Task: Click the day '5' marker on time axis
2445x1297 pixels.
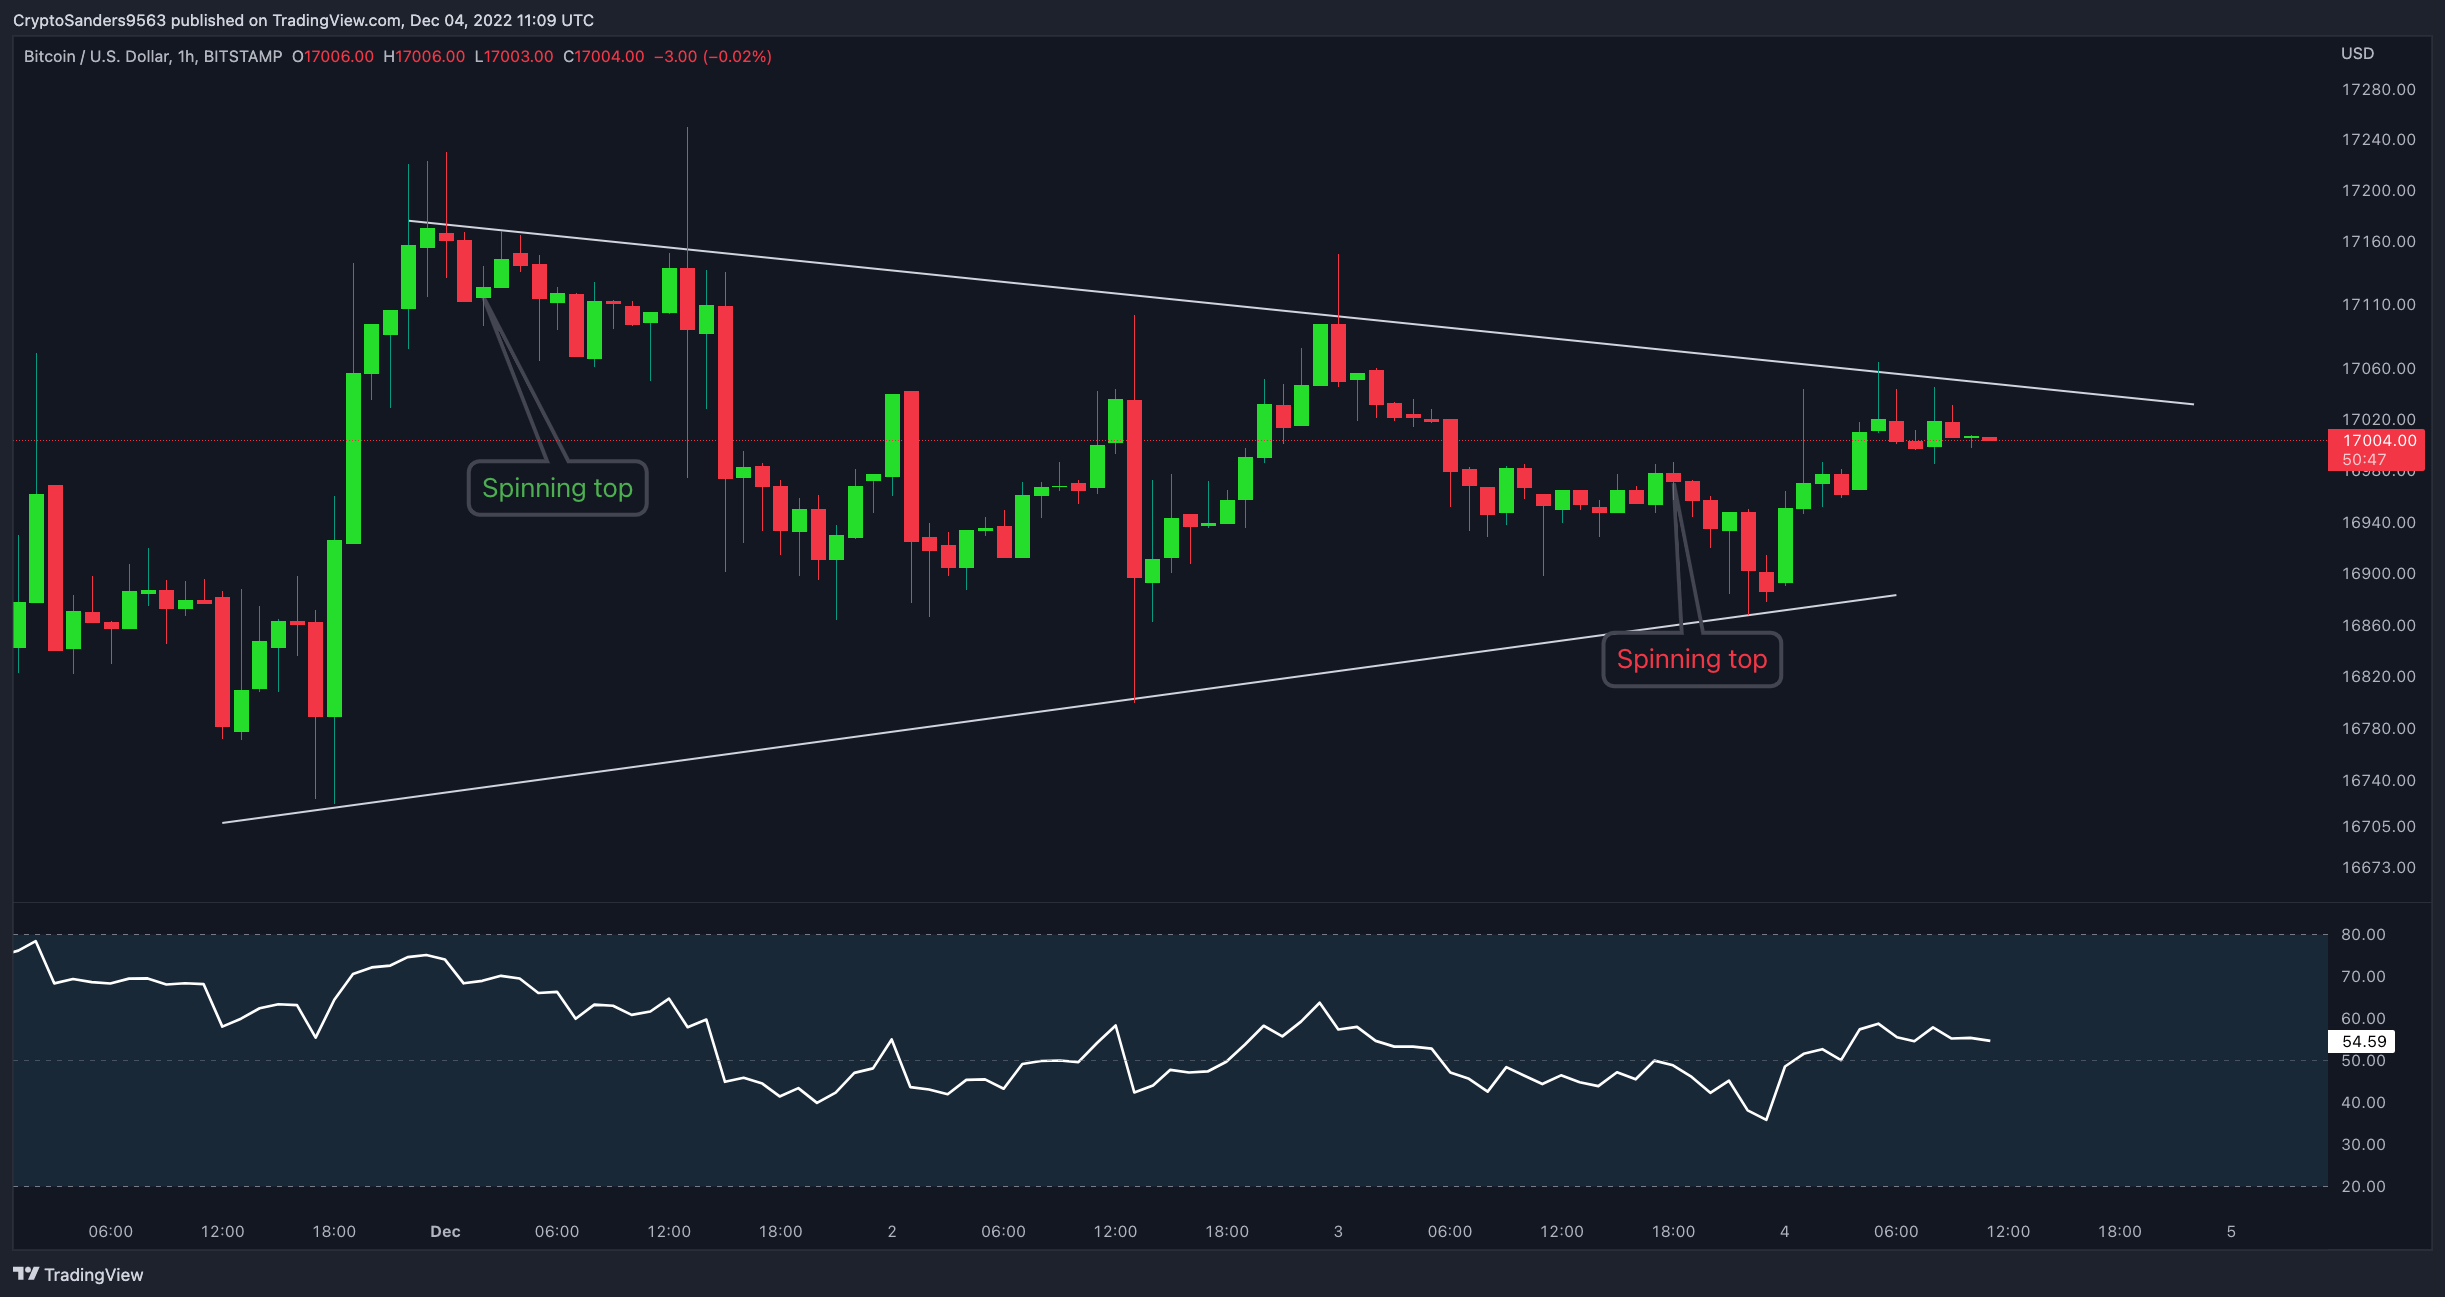Action: 2231,1231
